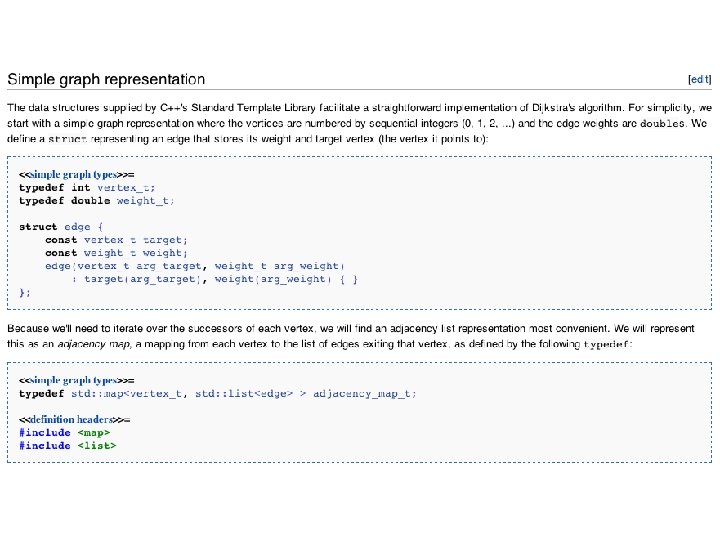This screenshot has width=720, height=540.
Task: Click the "Simple graph representation" heading
Action: coord(106,79)
